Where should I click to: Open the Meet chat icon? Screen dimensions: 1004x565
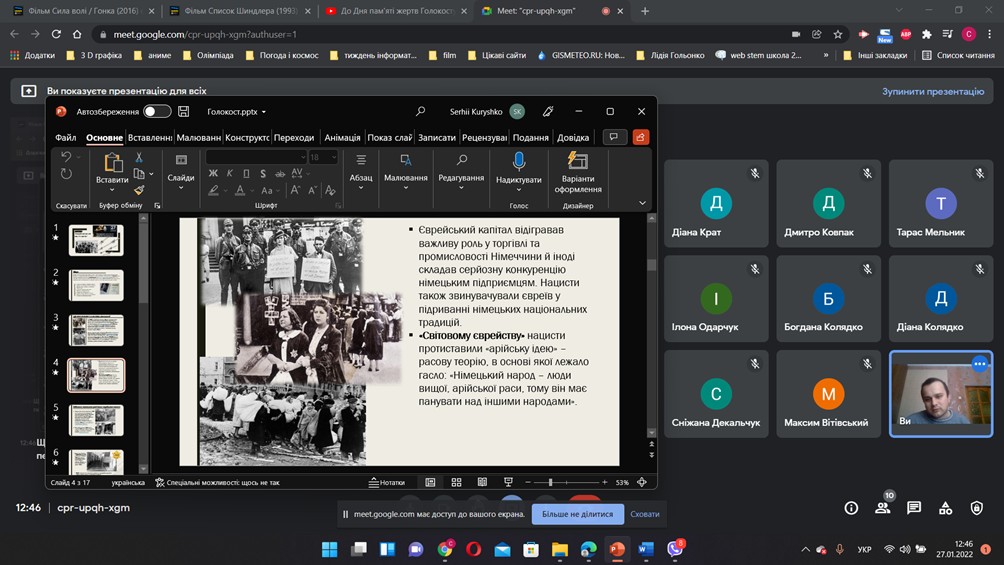(x=914, y=507)
